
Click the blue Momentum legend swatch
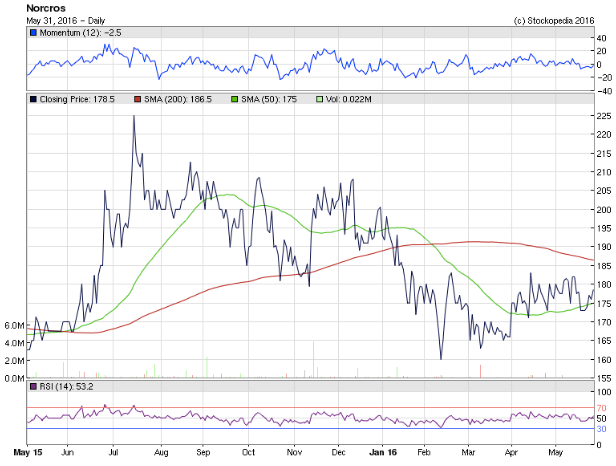click(33, 33)
